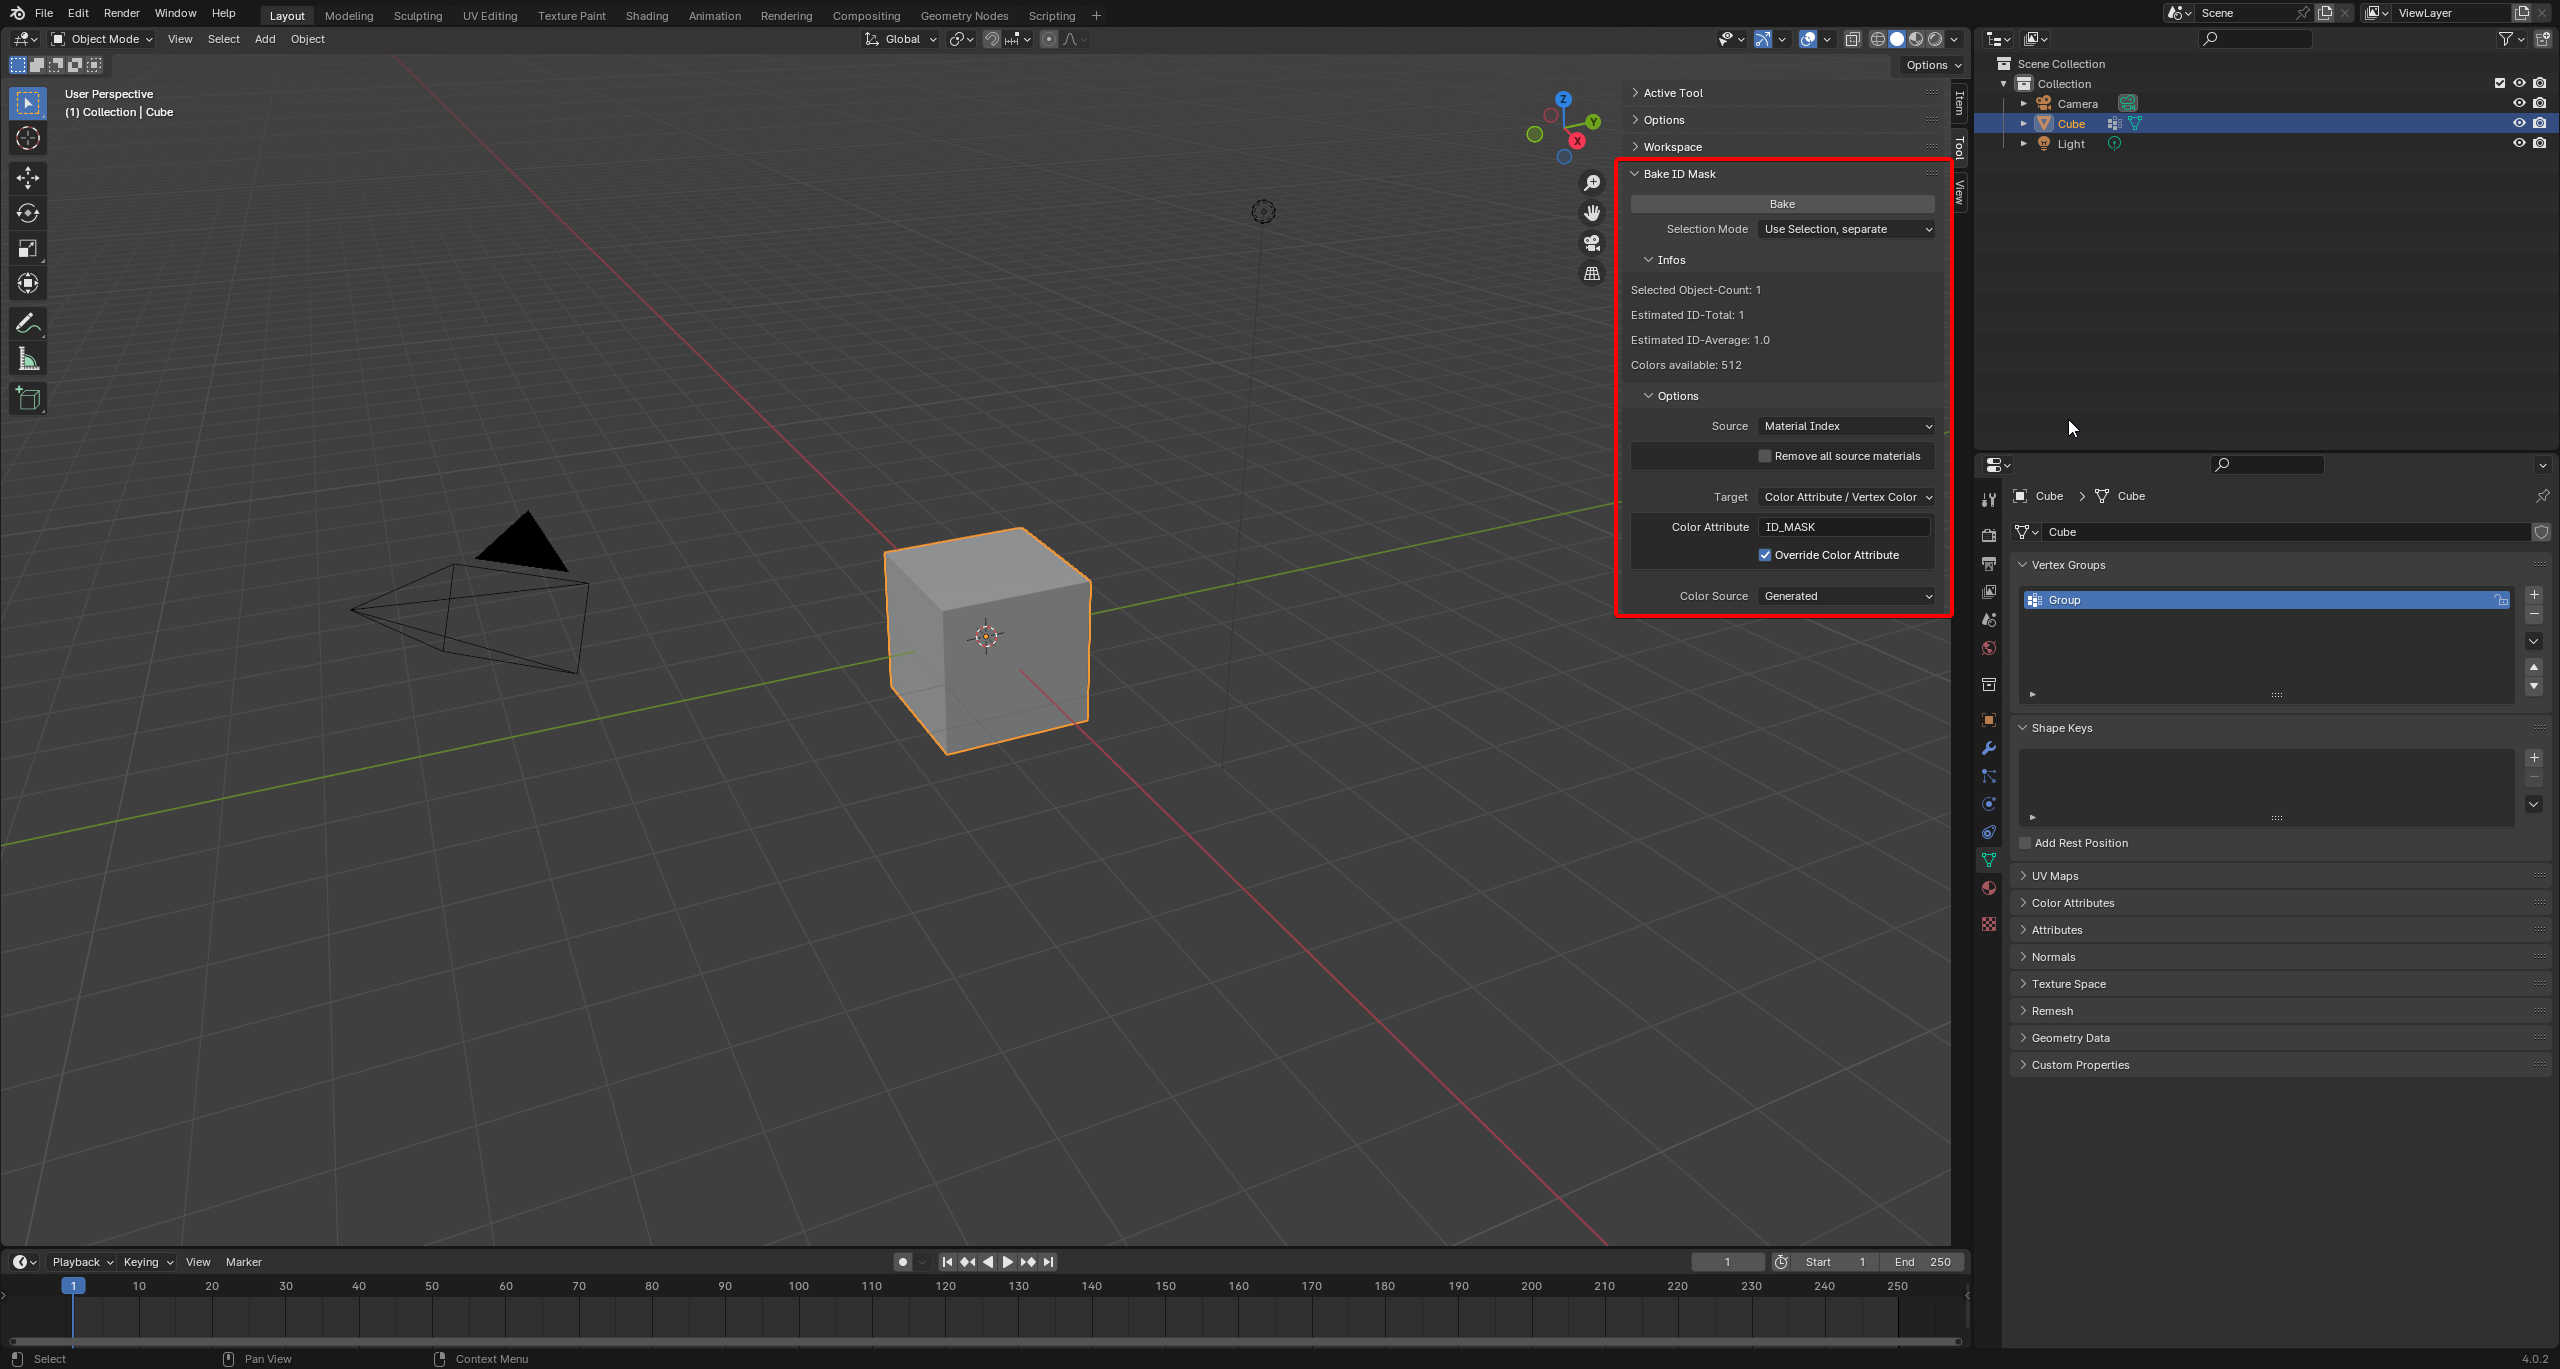Play the timeline animation
Screen dimensions: 2560x1369
click(x=1007, y=1262)
